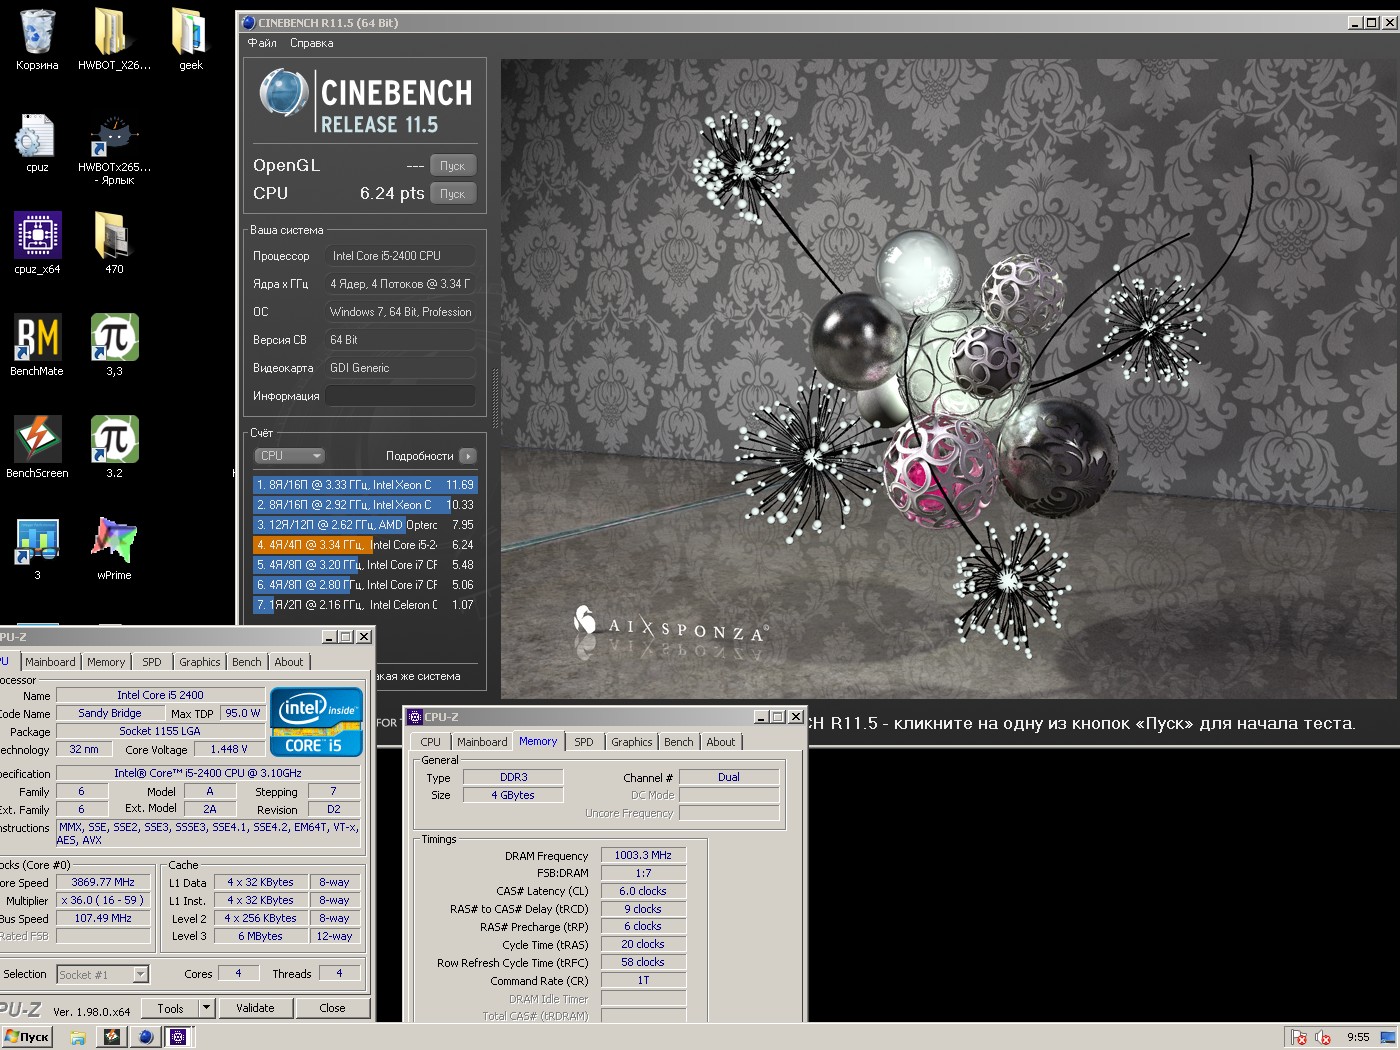The height and width of the screenshot is (1050, 1400).
Task: Run the CPU test with Пуск button
Action: [453, 194]
